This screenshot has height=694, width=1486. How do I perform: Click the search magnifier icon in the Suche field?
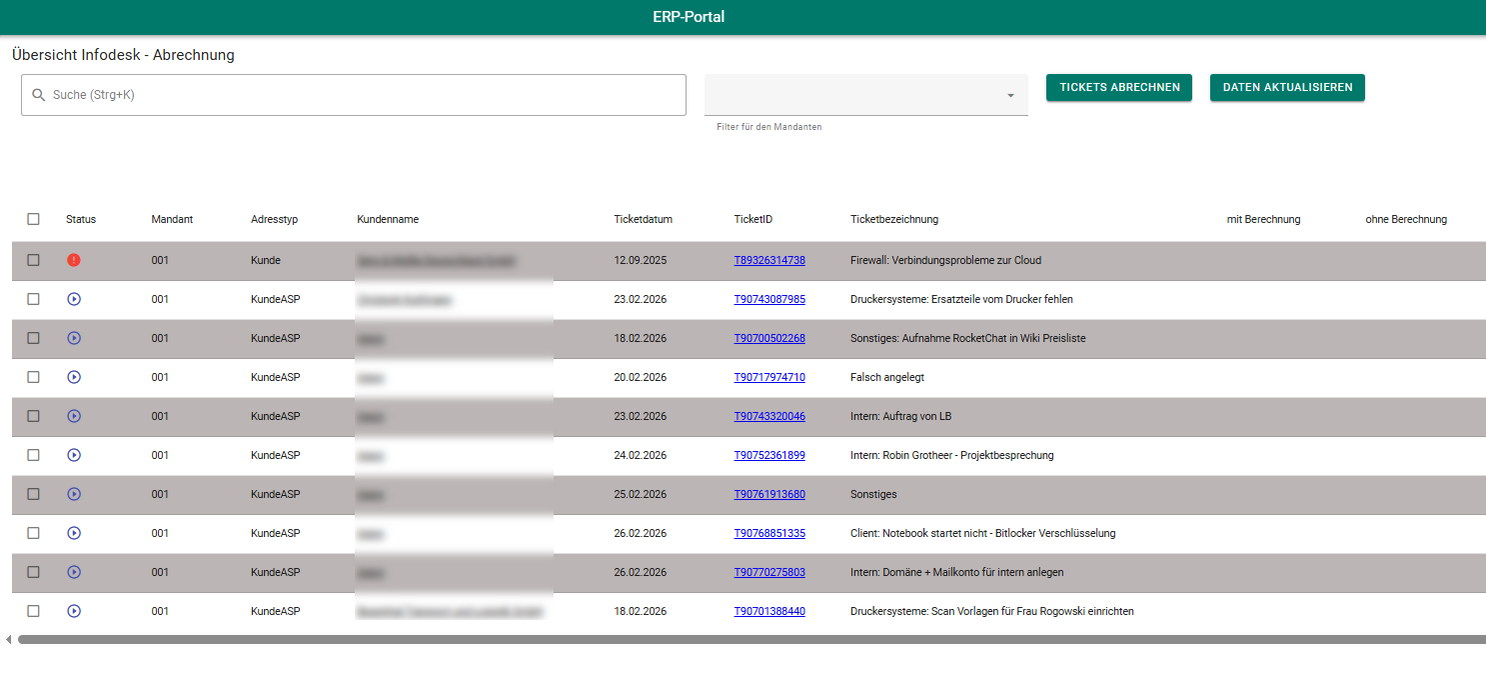click(x=38, y=94)
